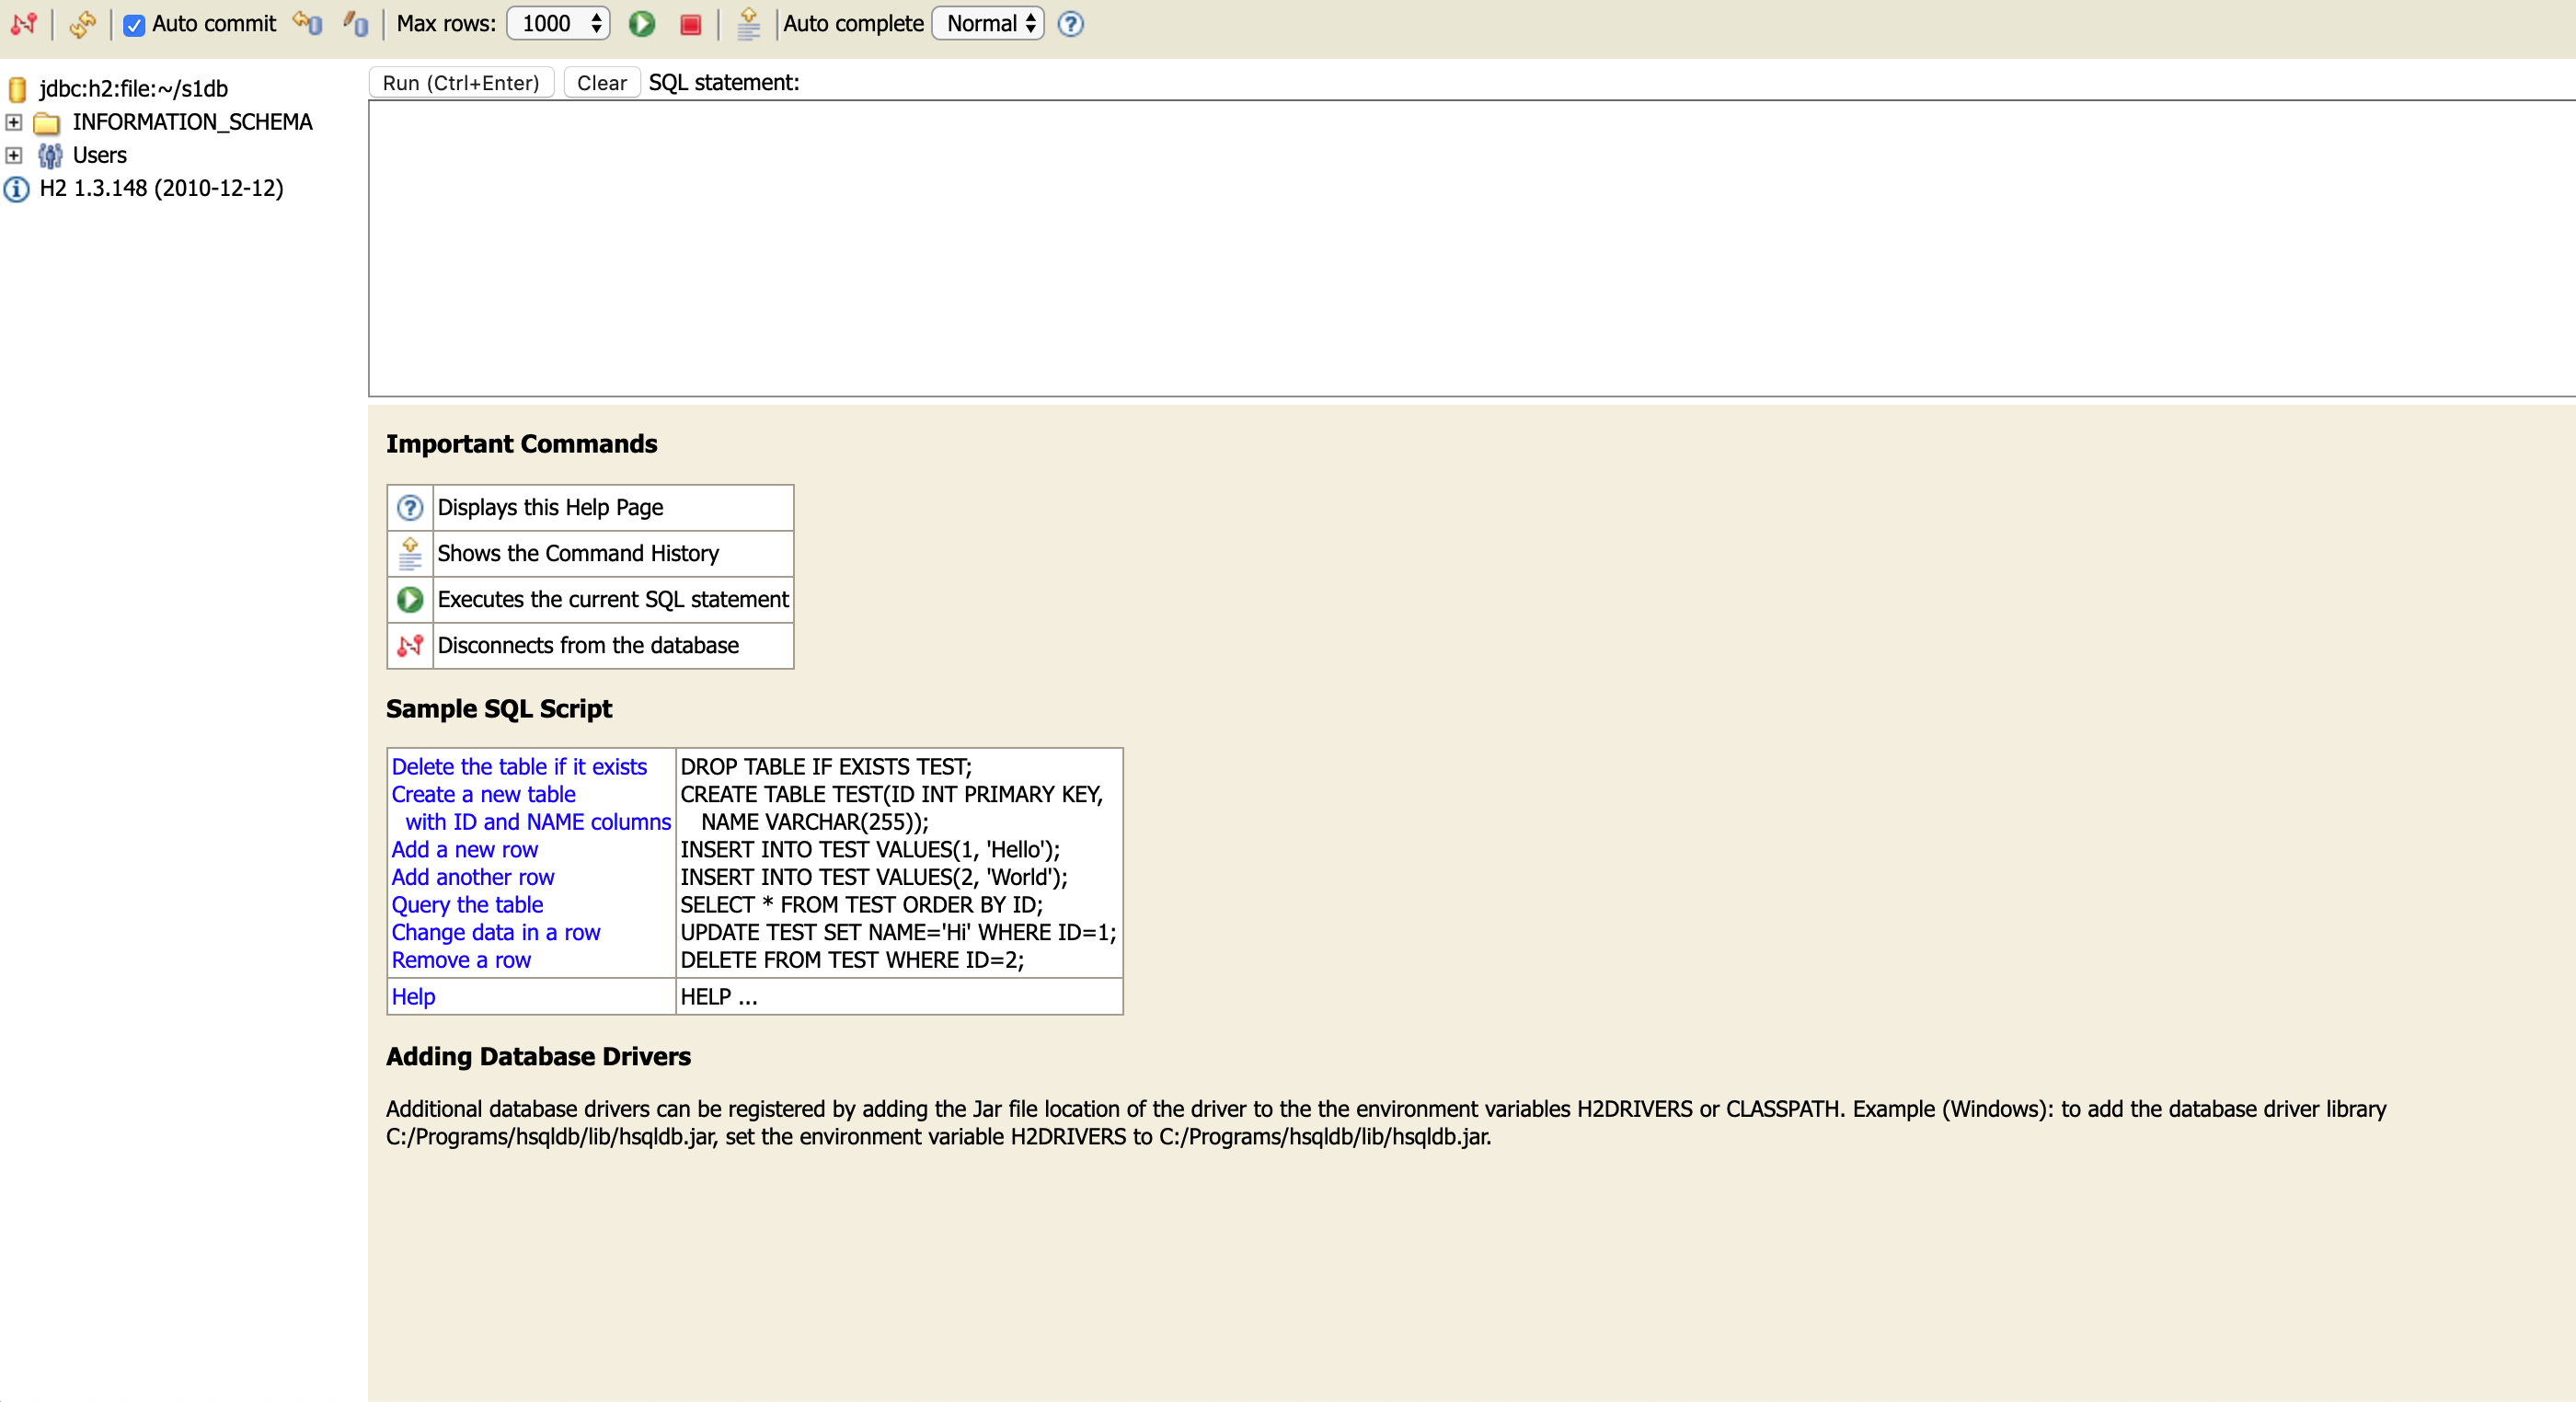The width and height of the screenshot is (2576, 1402).
Task: Click the Disconnect icon in the toolbar
Action: pos(24,23)
